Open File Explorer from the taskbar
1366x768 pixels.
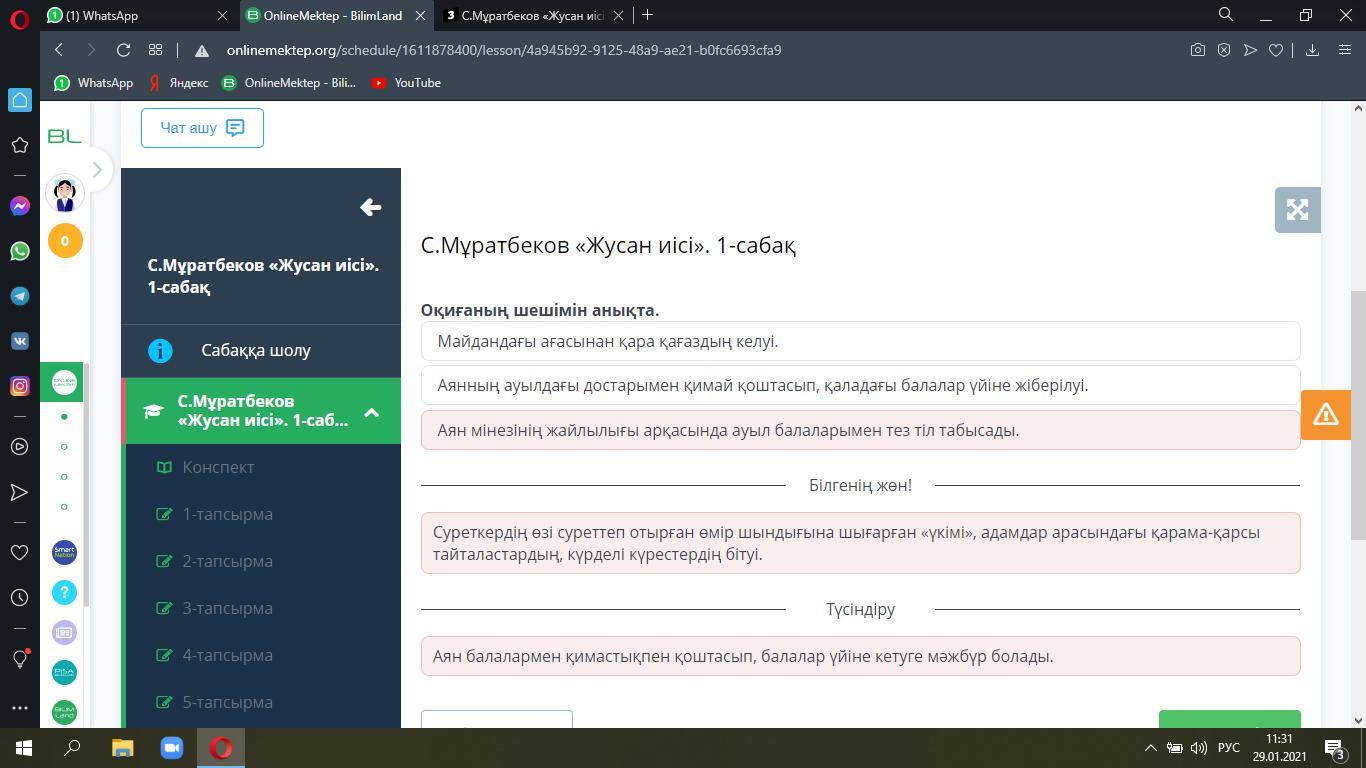(x=122, y=748)
